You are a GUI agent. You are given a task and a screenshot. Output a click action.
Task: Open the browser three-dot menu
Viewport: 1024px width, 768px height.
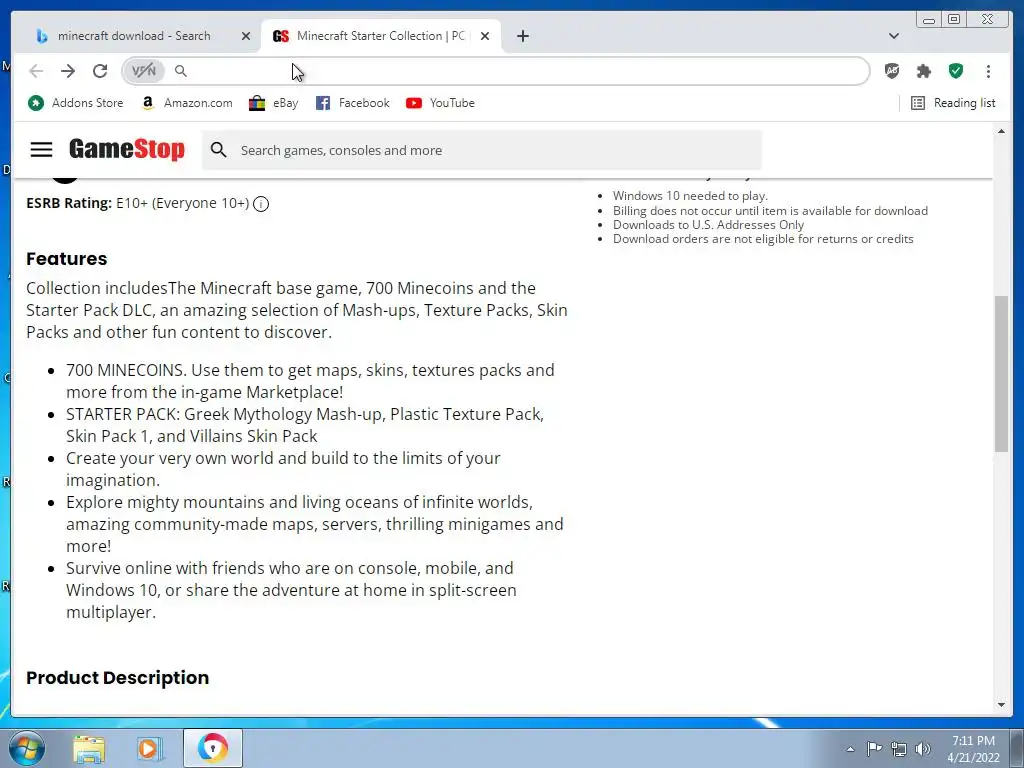click(x=988, y=71)
